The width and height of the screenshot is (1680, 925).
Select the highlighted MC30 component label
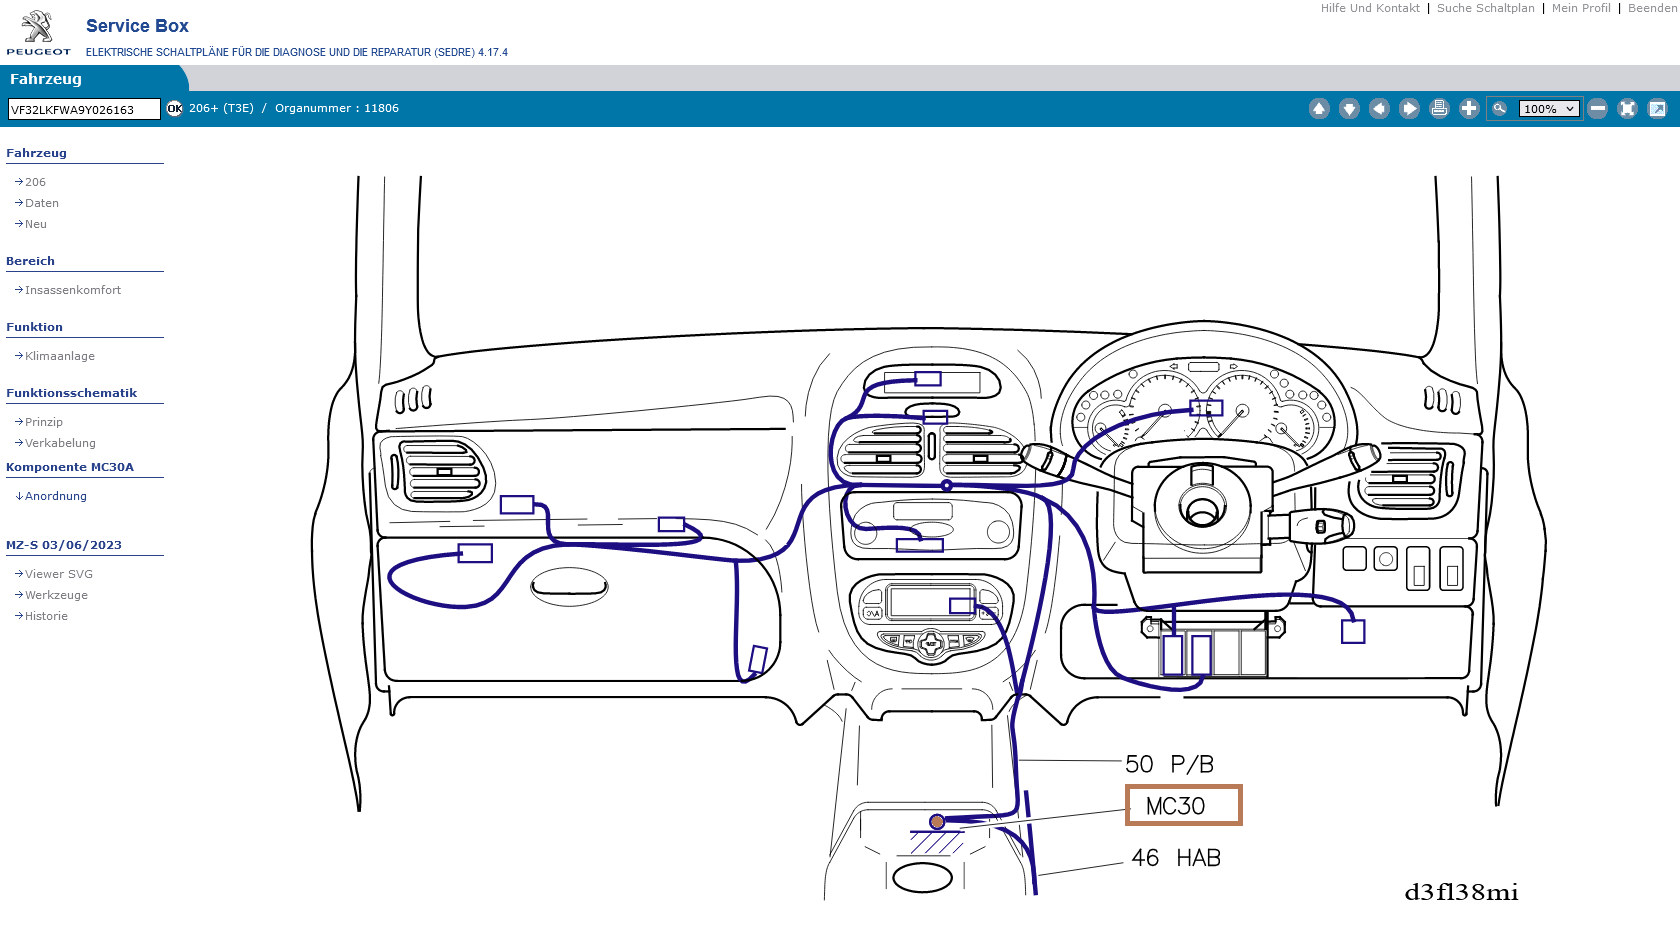[1183, 805]
